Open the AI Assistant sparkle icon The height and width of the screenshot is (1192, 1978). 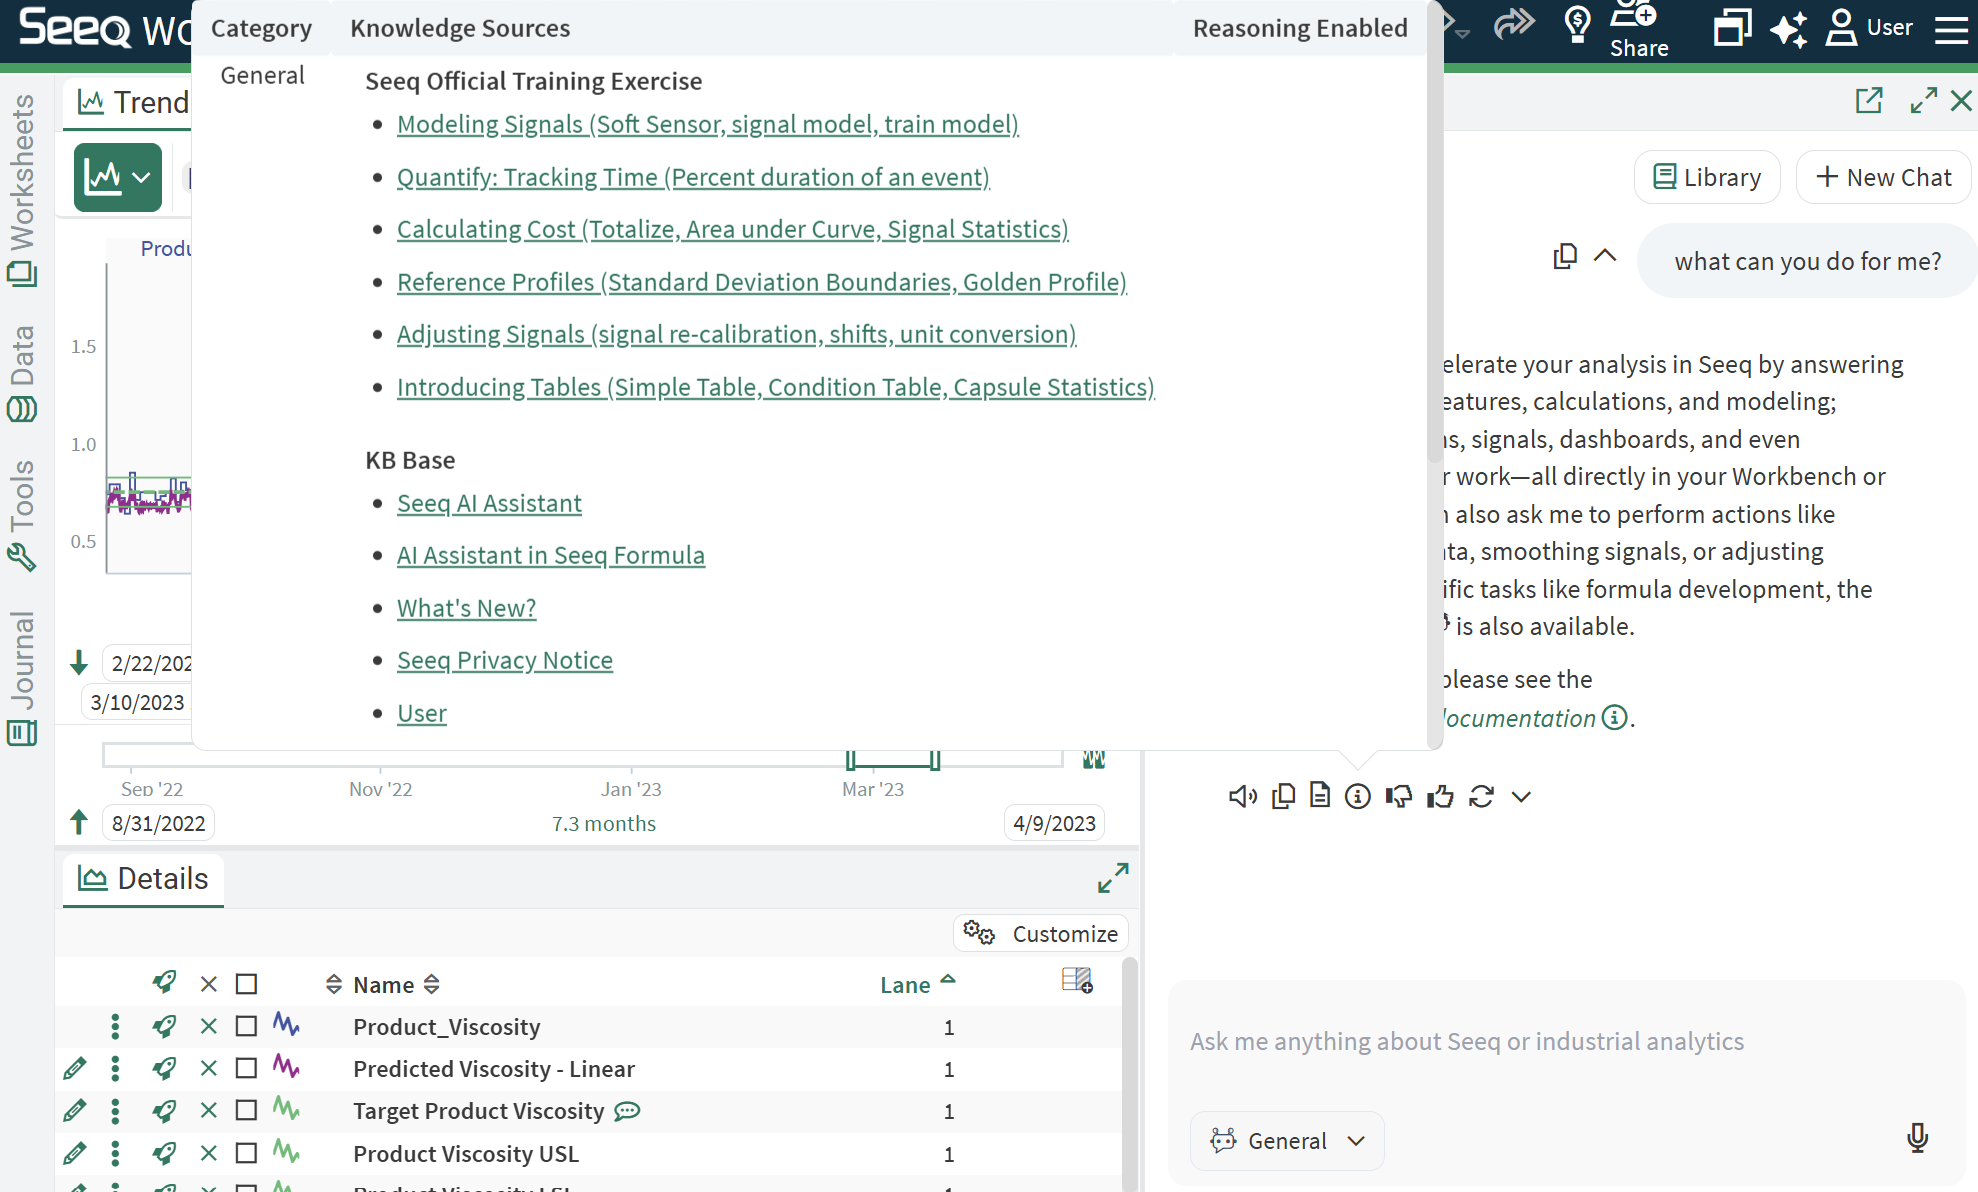[1788, 28]
